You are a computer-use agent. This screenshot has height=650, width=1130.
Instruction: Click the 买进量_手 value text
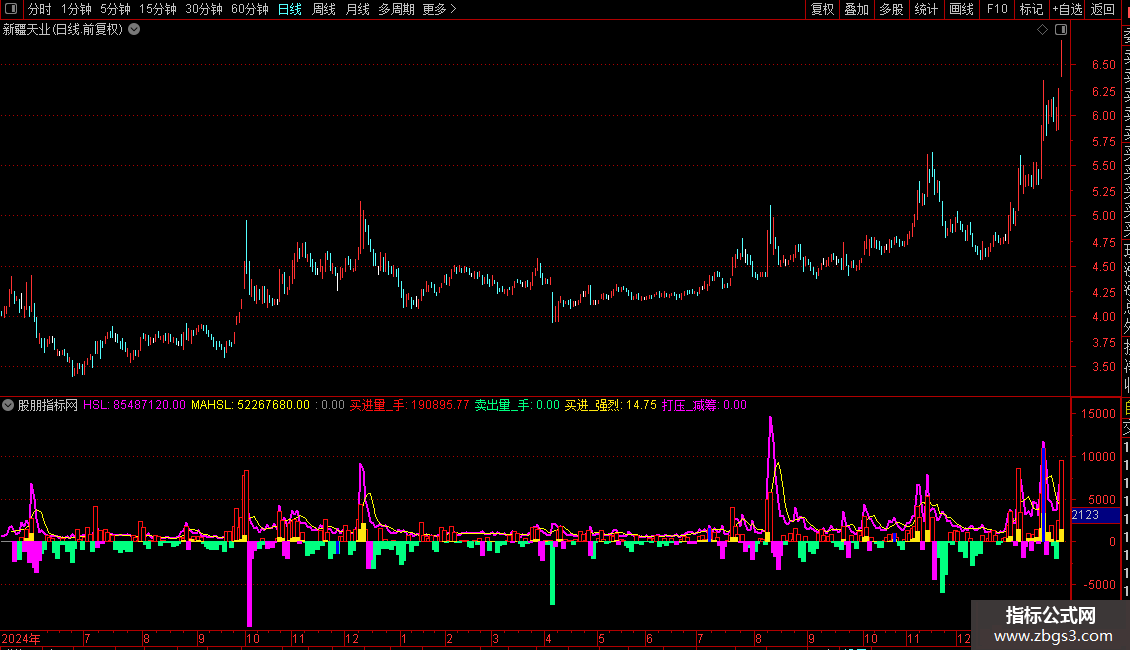tap(409, 405)
